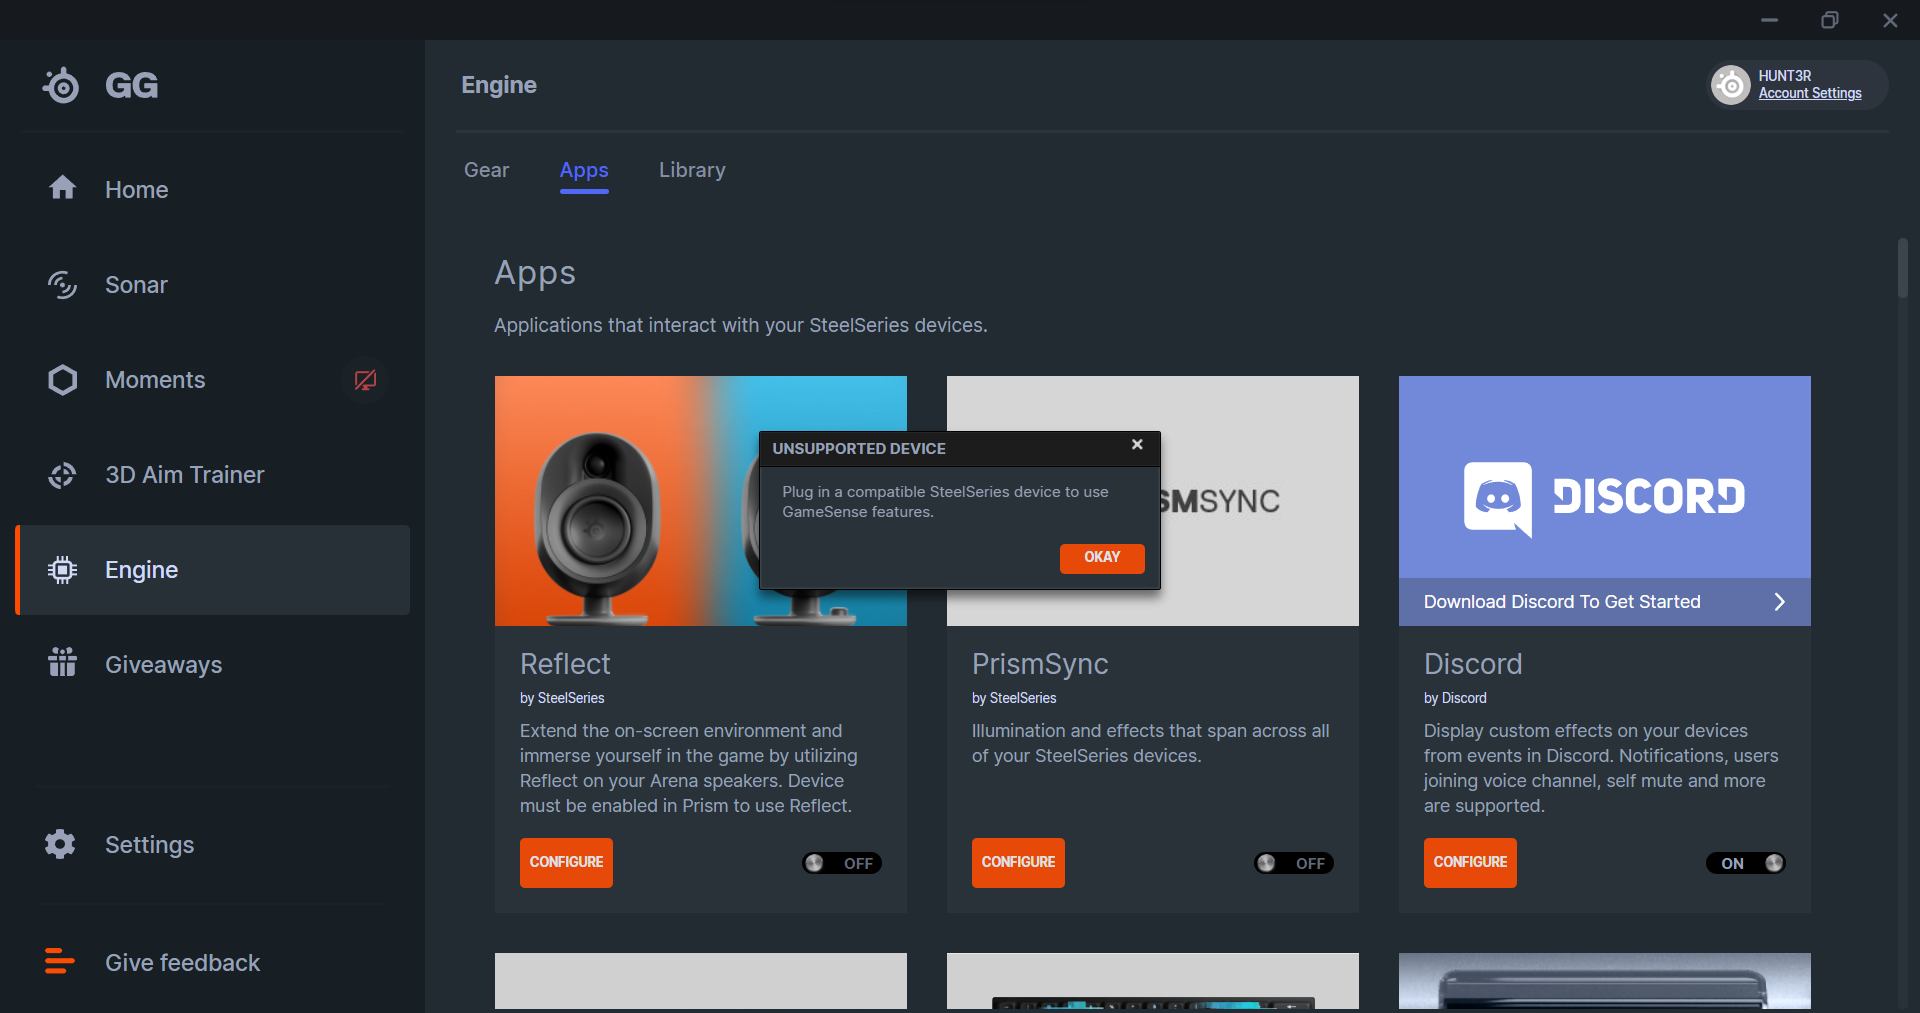
Task: Click the Discord app title
Action: click(x=1473, y=664)
